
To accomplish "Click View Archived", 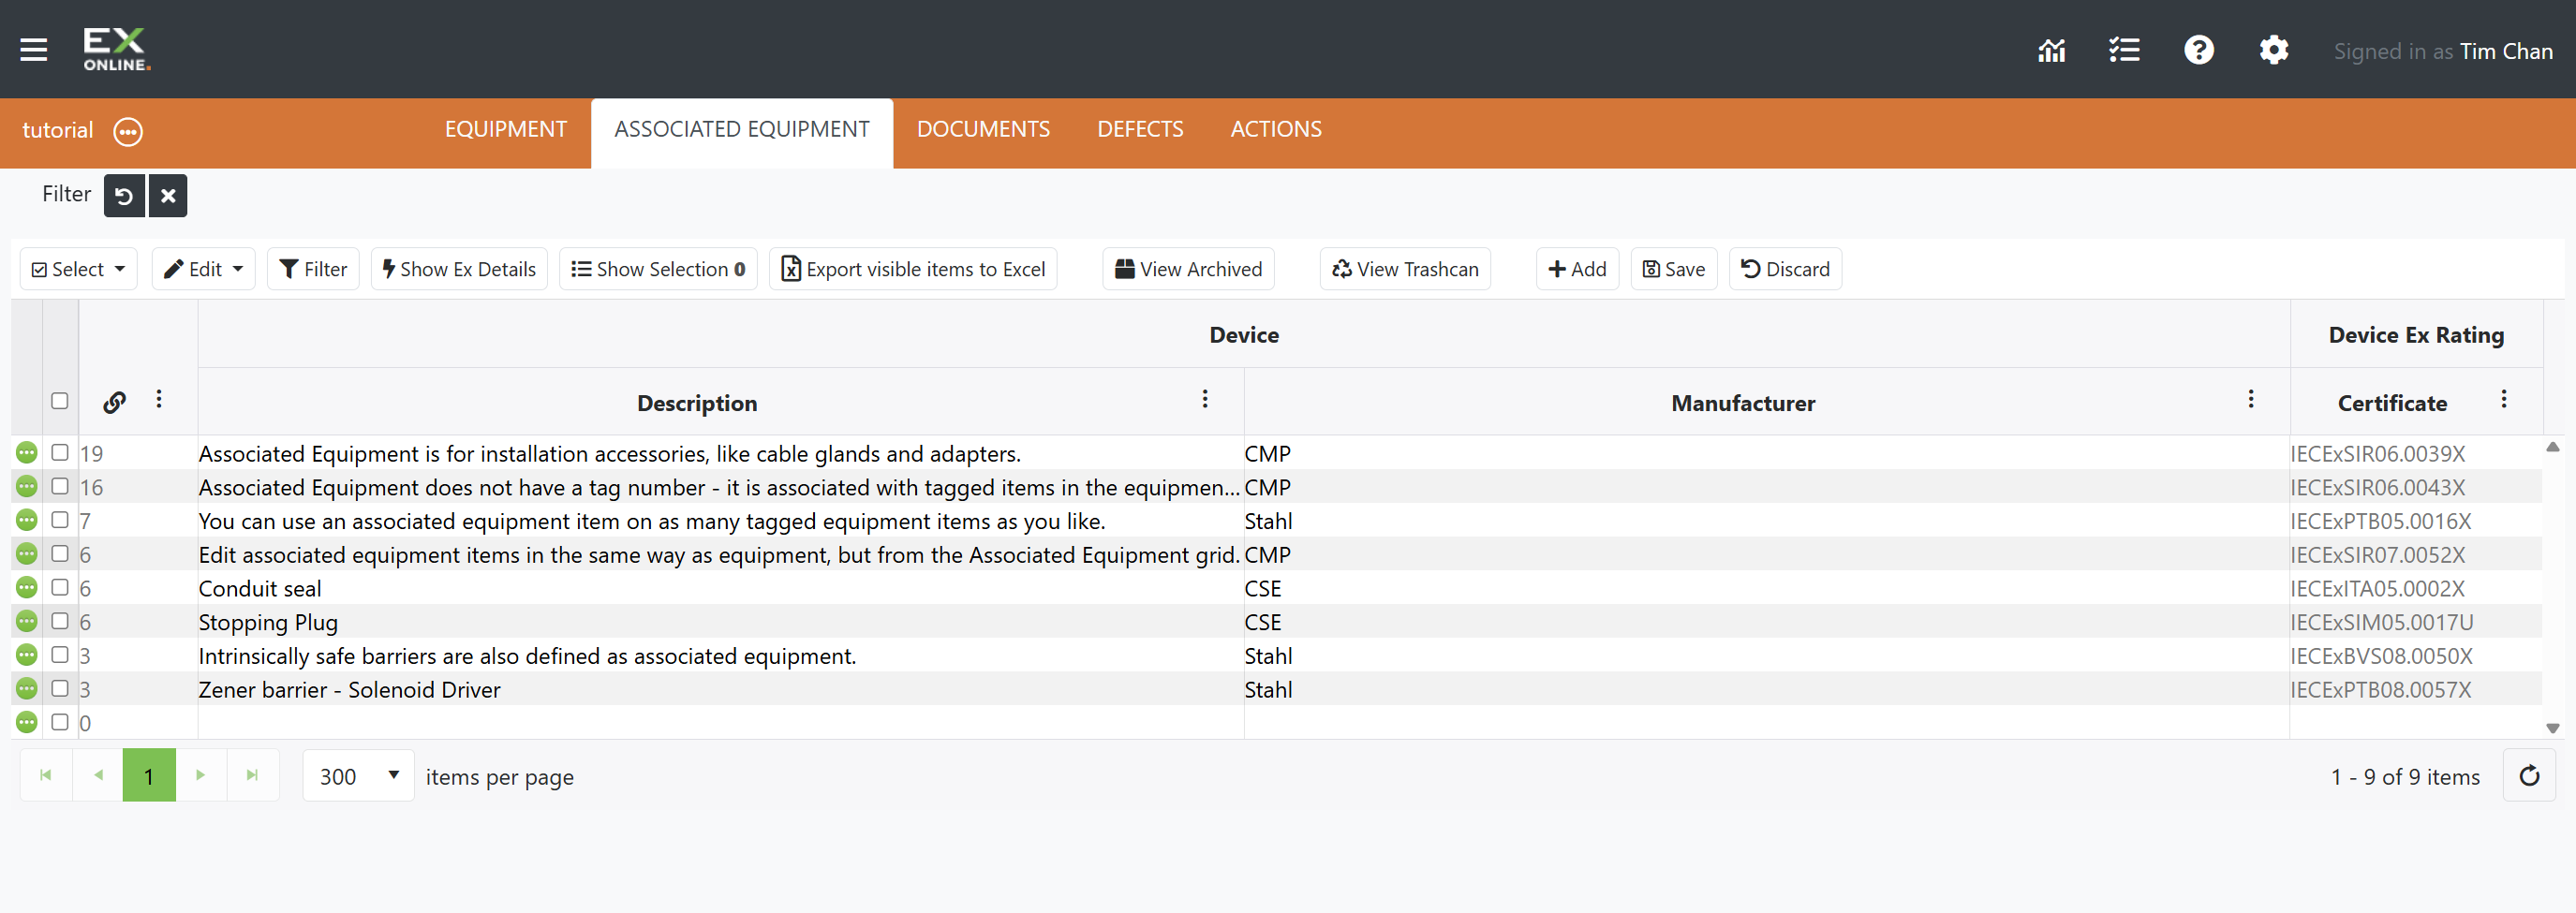I will click(x=1188, y=269).
